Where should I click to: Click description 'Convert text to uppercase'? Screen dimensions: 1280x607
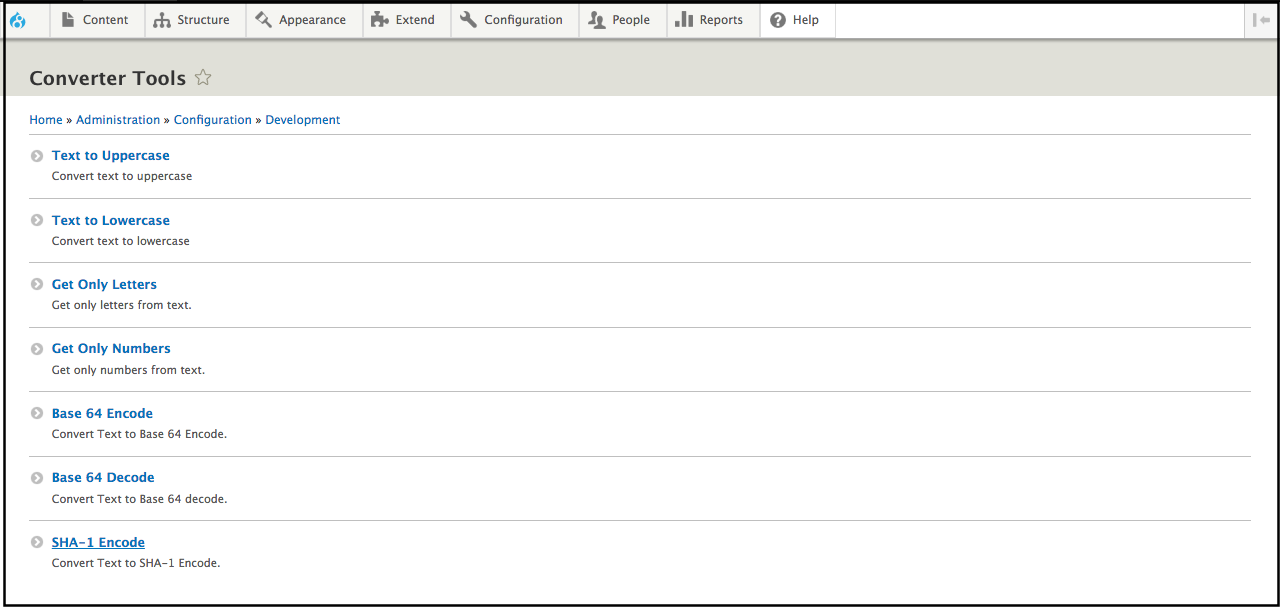tap(122, 176)
